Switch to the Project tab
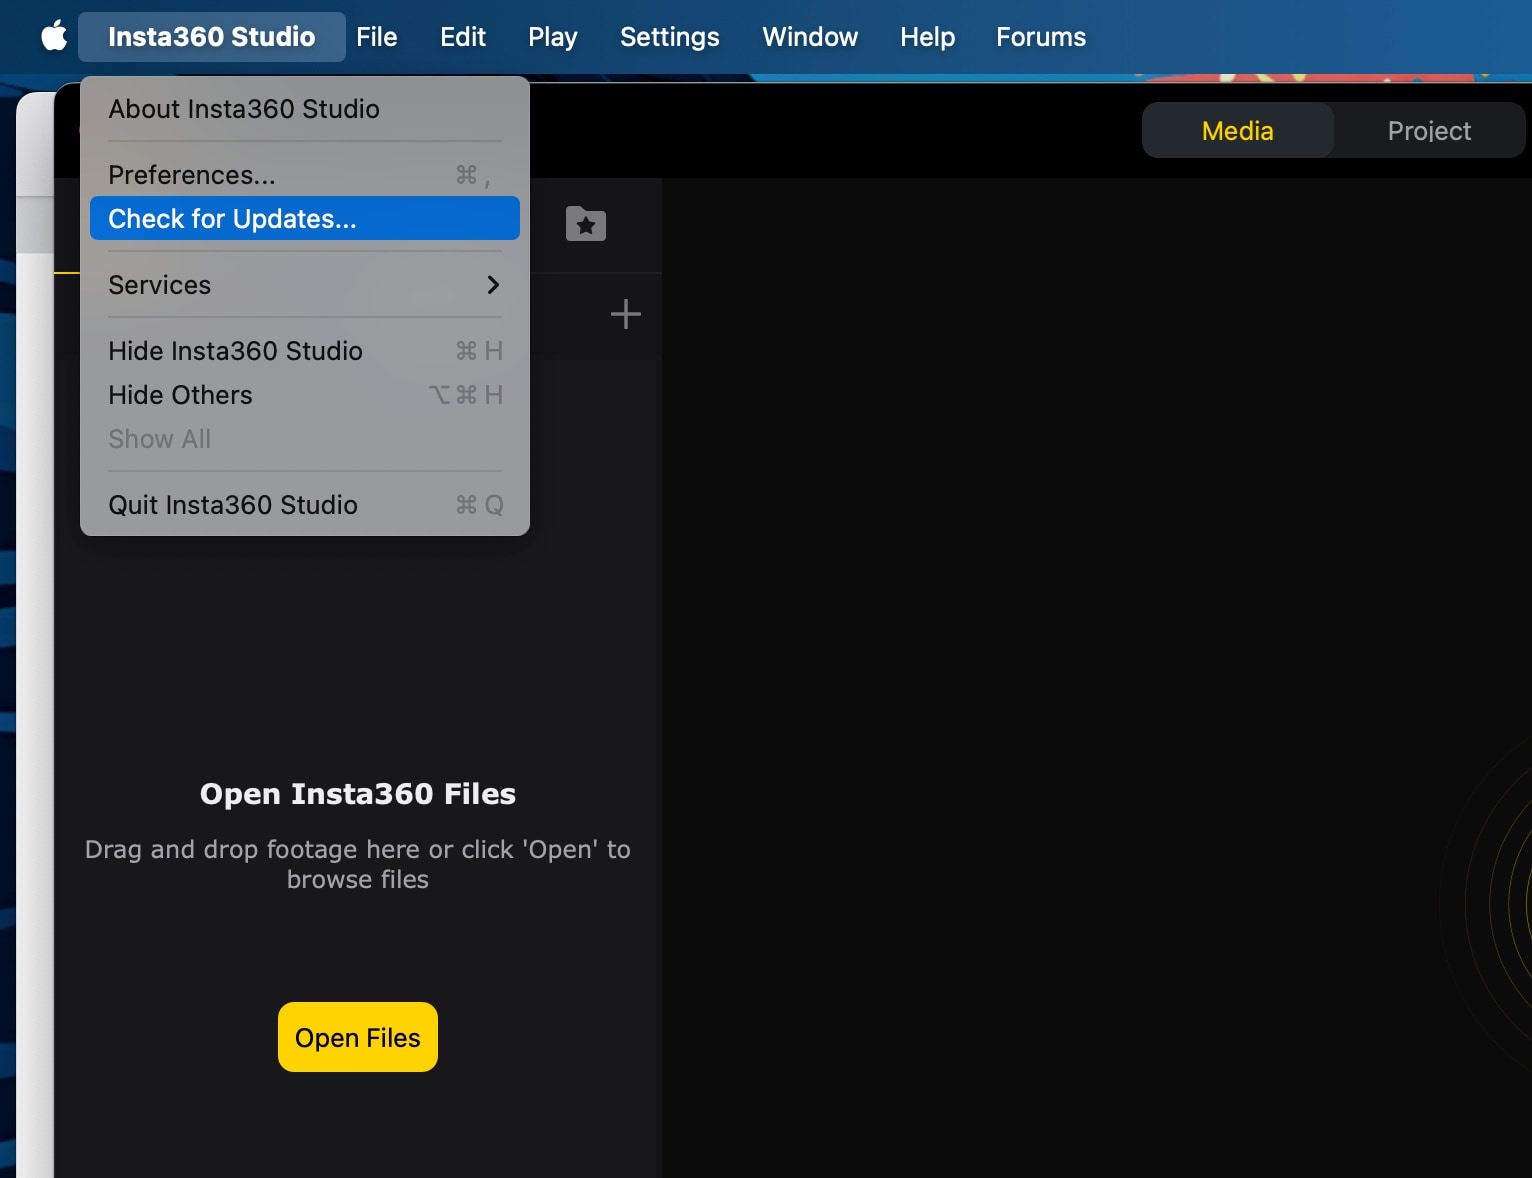This screenshot has width=1532, height=1178. click(1429, 131)
